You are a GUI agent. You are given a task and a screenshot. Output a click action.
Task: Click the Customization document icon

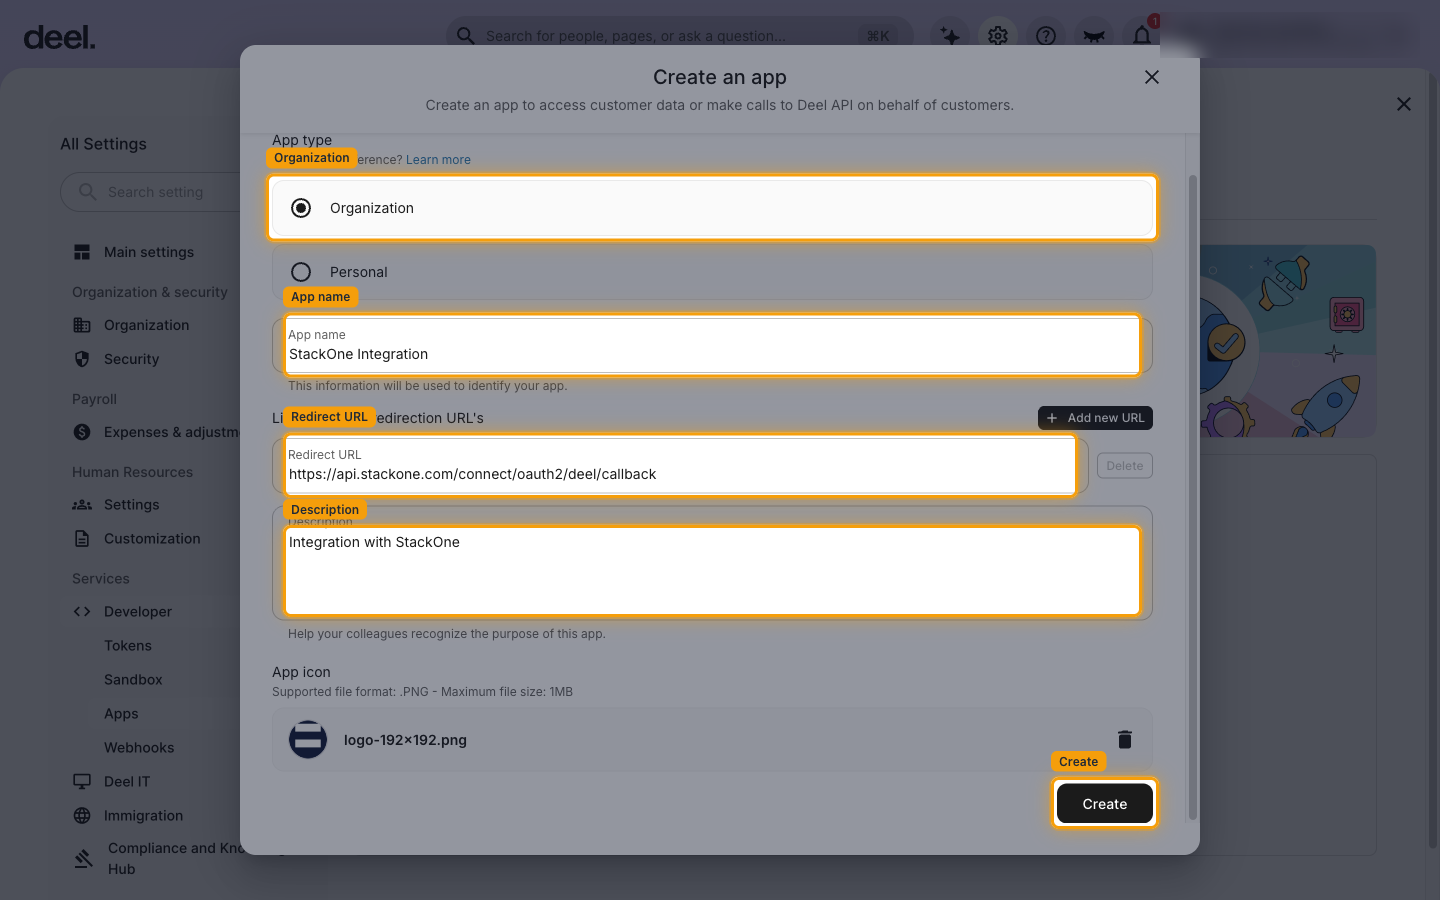click(x=82, y=538)
